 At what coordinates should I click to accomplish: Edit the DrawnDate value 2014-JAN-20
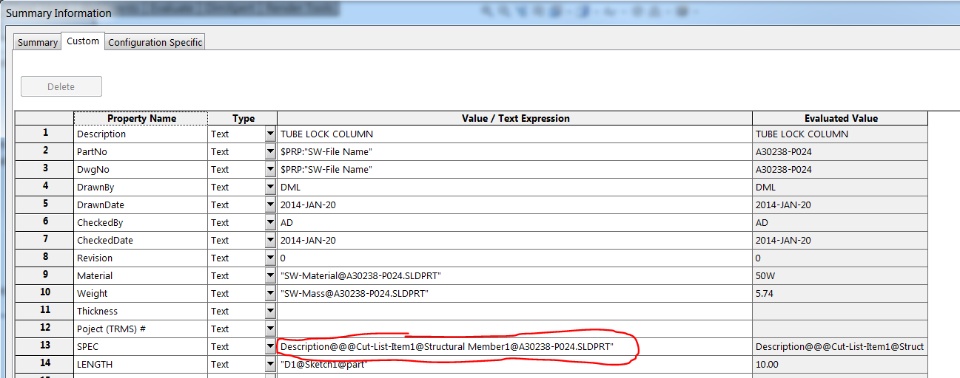coord(515,205)
